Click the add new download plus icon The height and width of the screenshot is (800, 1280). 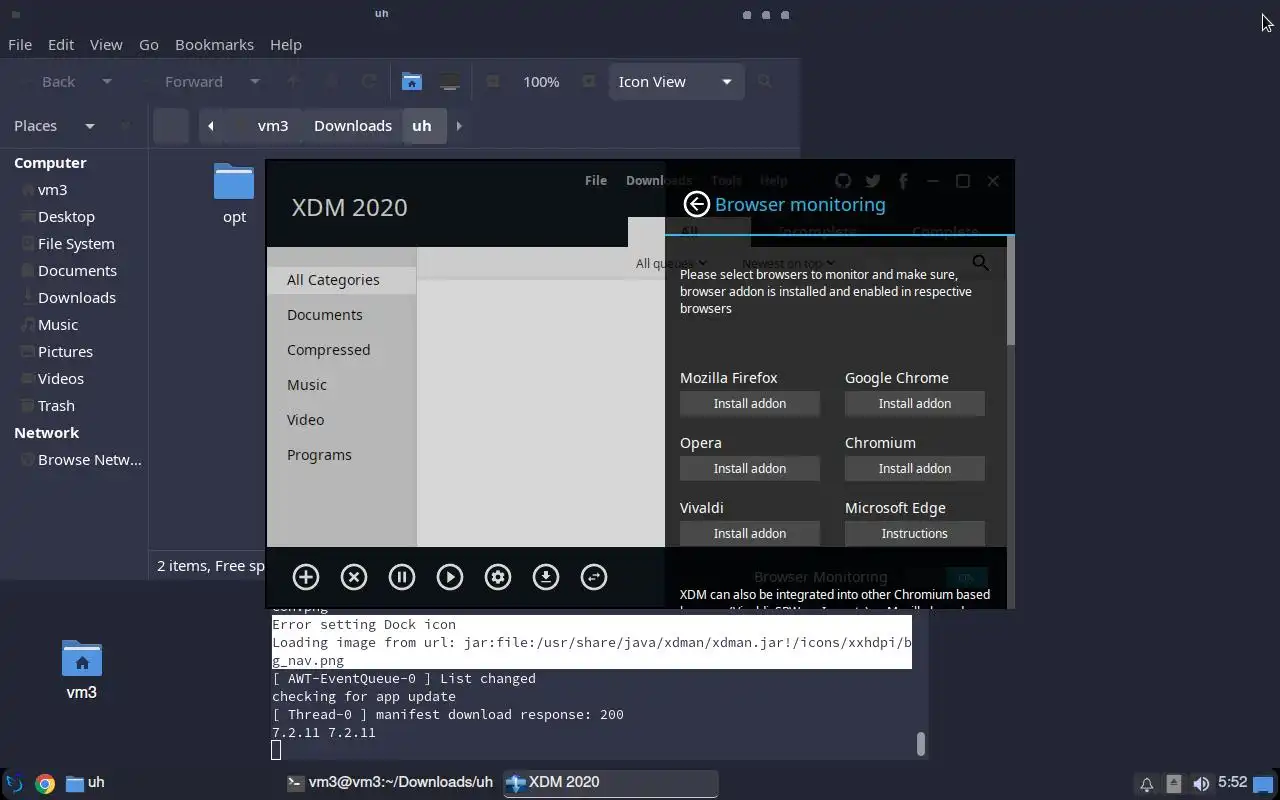tap(306, 577)
